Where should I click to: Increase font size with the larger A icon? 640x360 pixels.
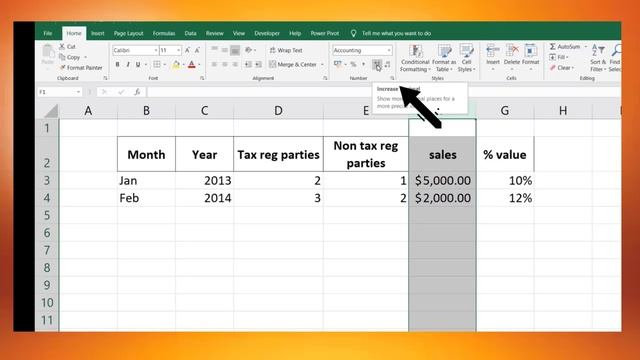[x=187, y=50]
